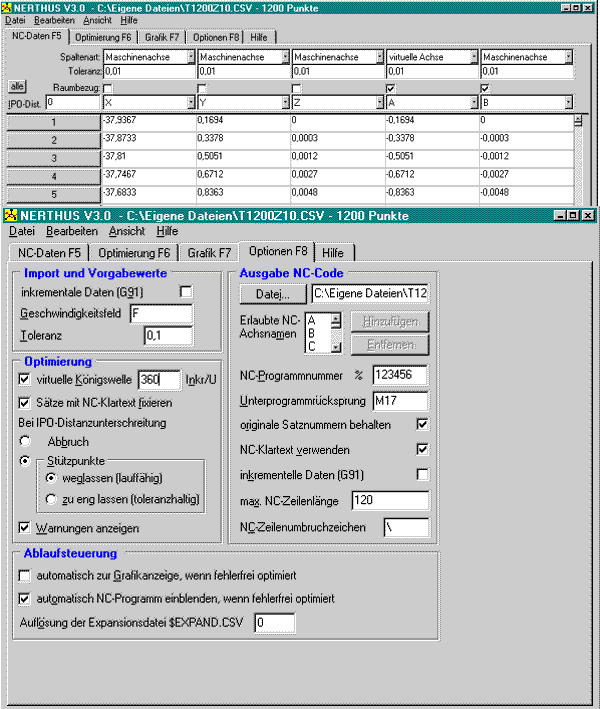The image size is (600, 709).
Task: Click IPO-Dist. input field in back window
Action: tap(73, 103)
